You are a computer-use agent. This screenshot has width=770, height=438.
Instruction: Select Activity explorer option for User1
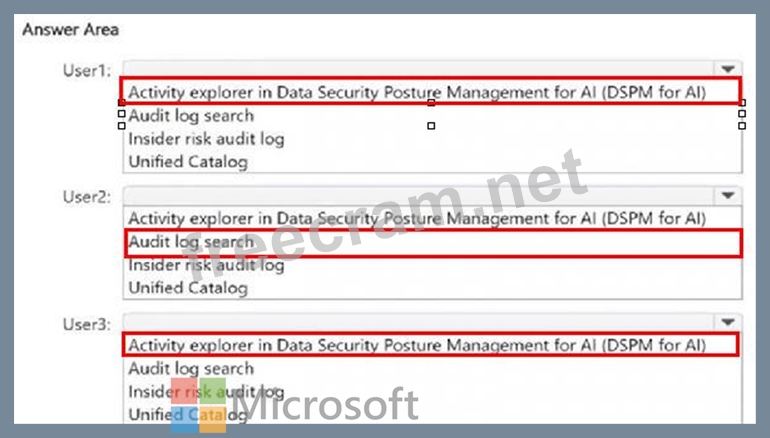coord(417,92)
